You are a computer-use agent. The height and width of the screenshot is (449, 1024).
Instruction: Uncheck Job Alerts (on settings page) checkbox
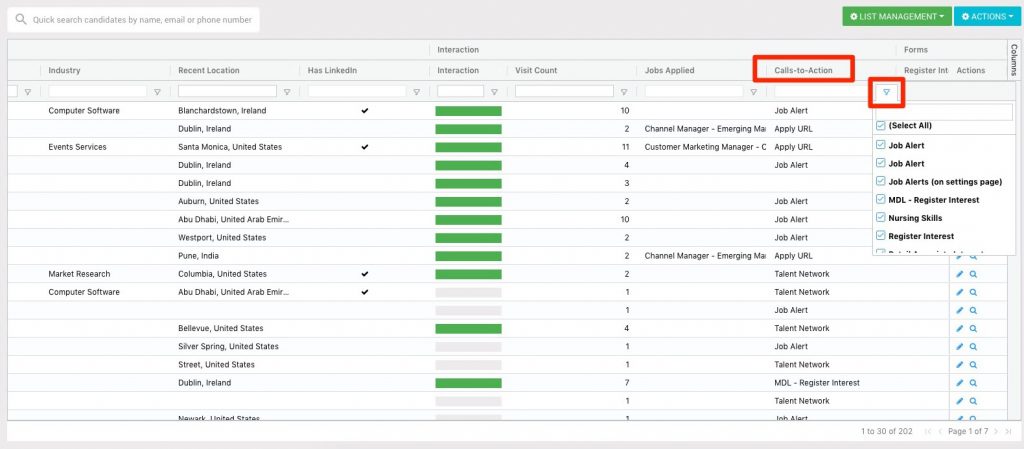pyautogui.click(x=880, y=181)
